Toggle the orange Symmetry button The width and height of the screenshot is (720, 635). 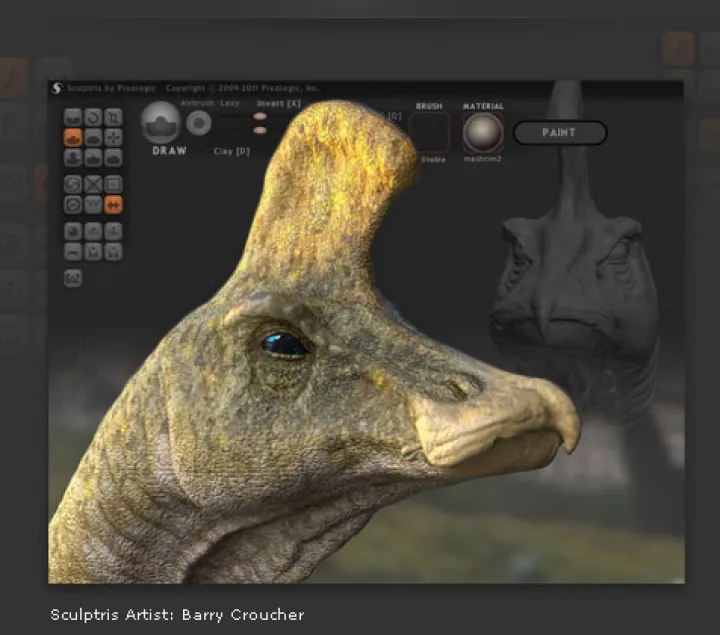pyautogui.click(x=113, y=204)
